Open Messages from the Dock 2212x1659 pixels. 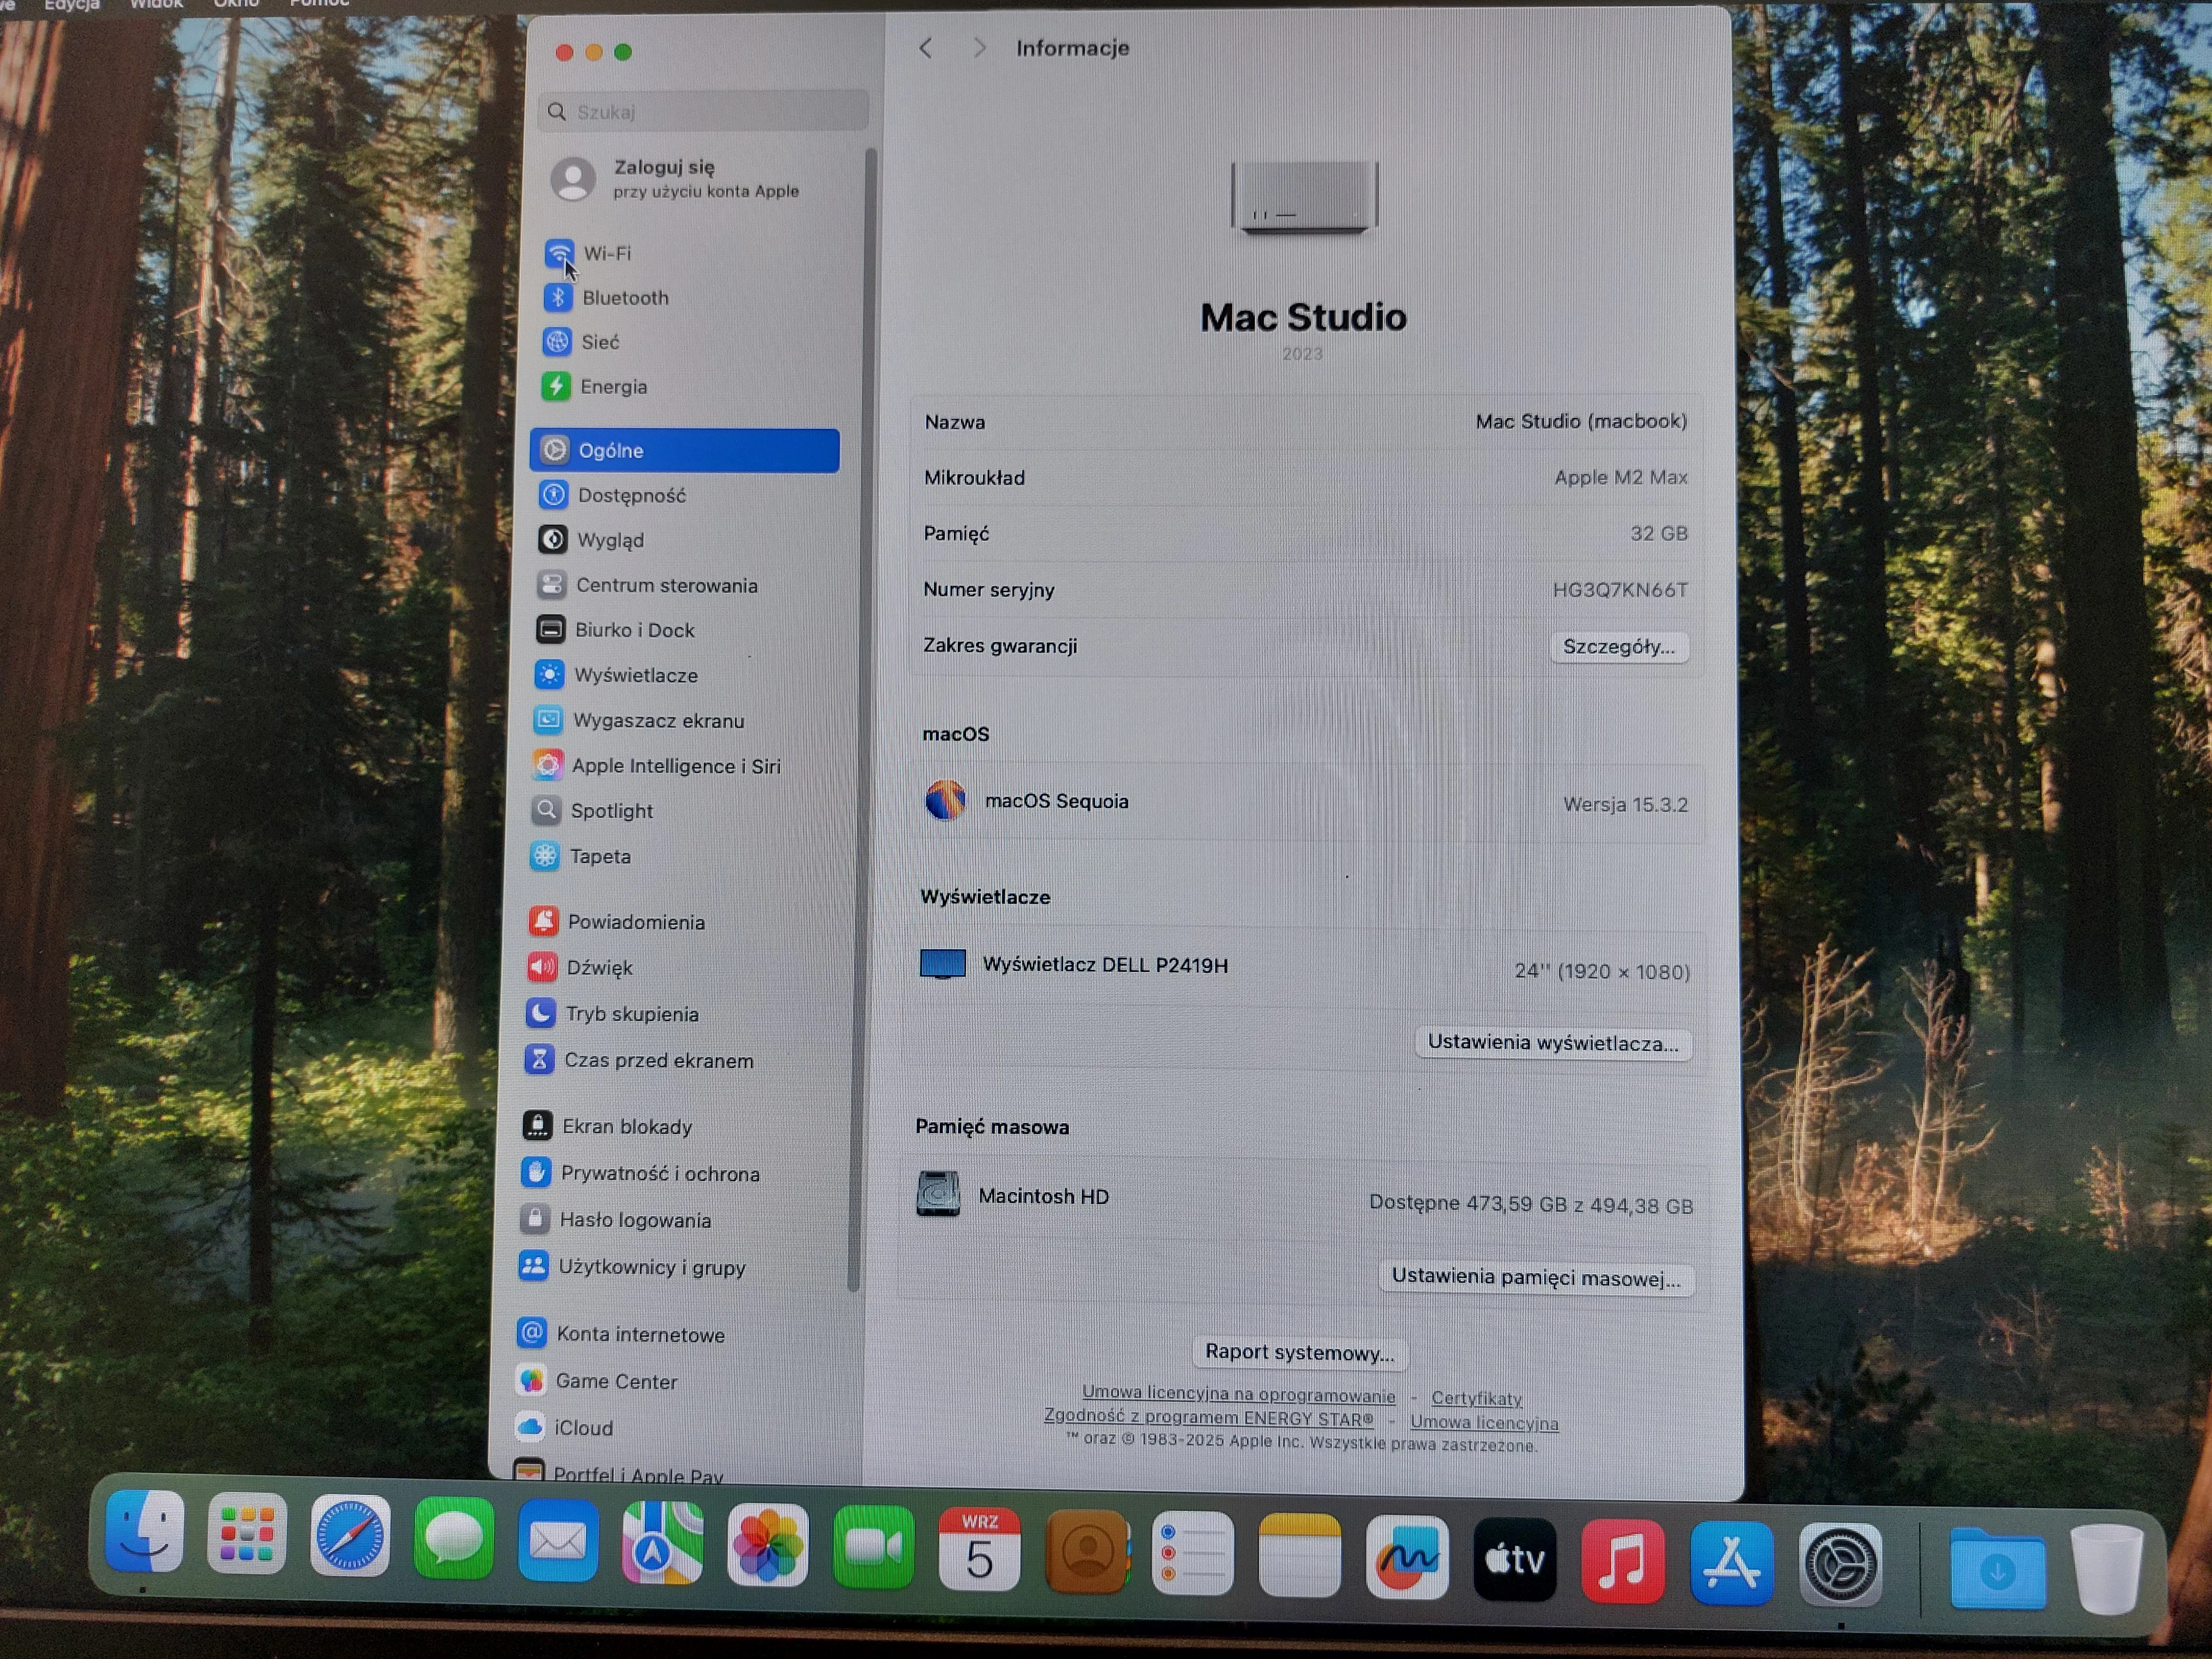(x=454, y=1539)
